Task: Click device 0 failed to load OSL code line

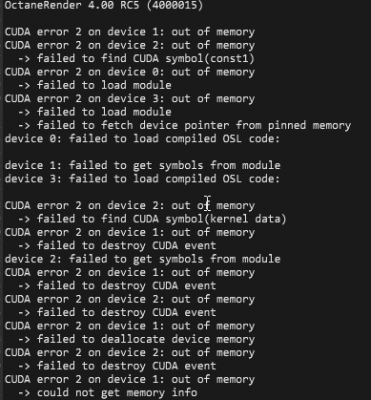Action: point(142,139)
